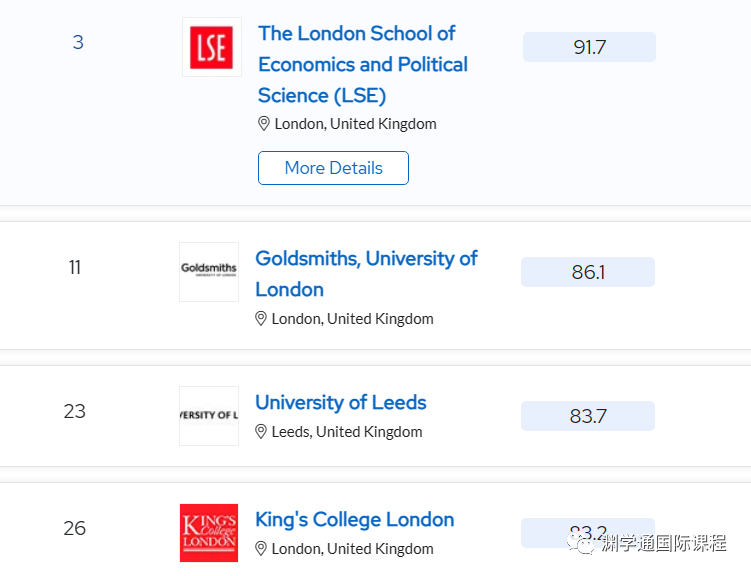Click the location pin under King's College London

261,548
